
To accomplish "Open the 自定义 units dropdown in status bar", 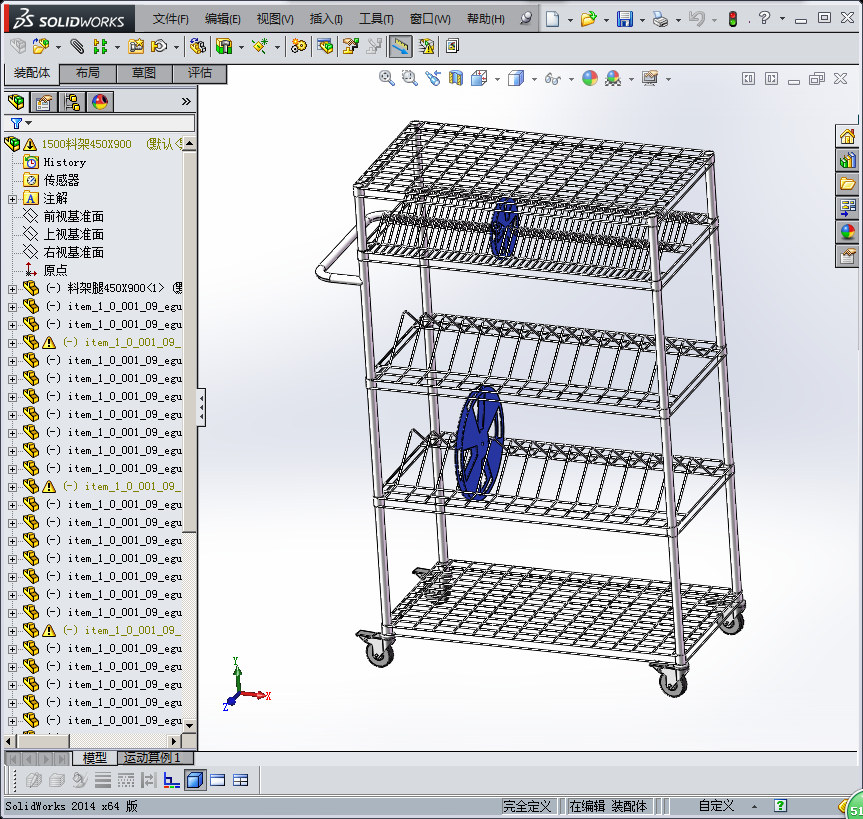I will pyautogui.click(x=754, y=807).
